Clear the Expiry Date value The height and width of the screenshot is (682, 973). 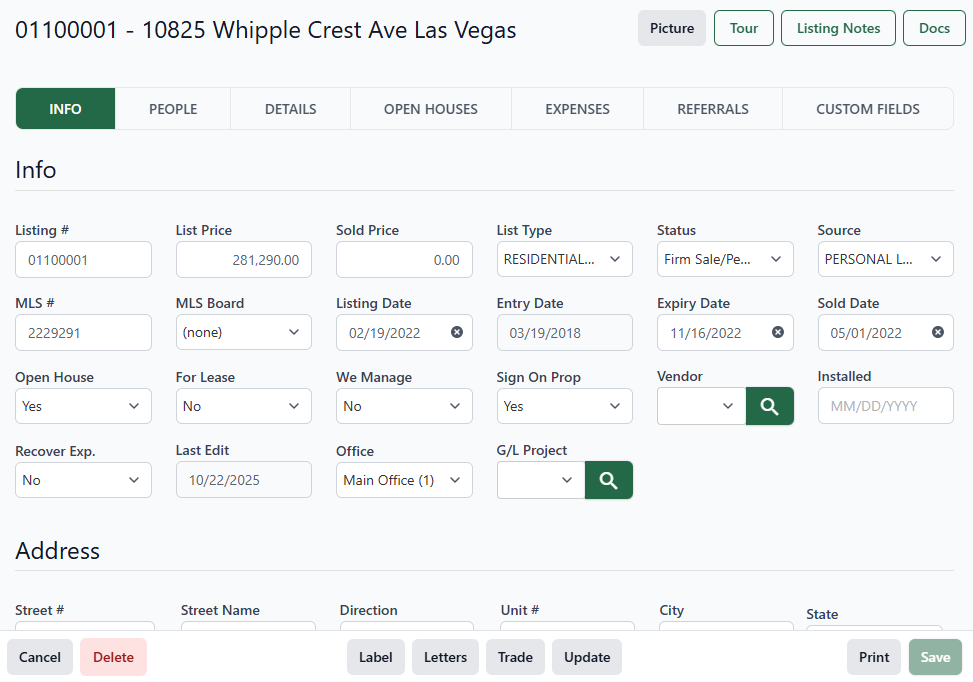click(x=778, y=332)
